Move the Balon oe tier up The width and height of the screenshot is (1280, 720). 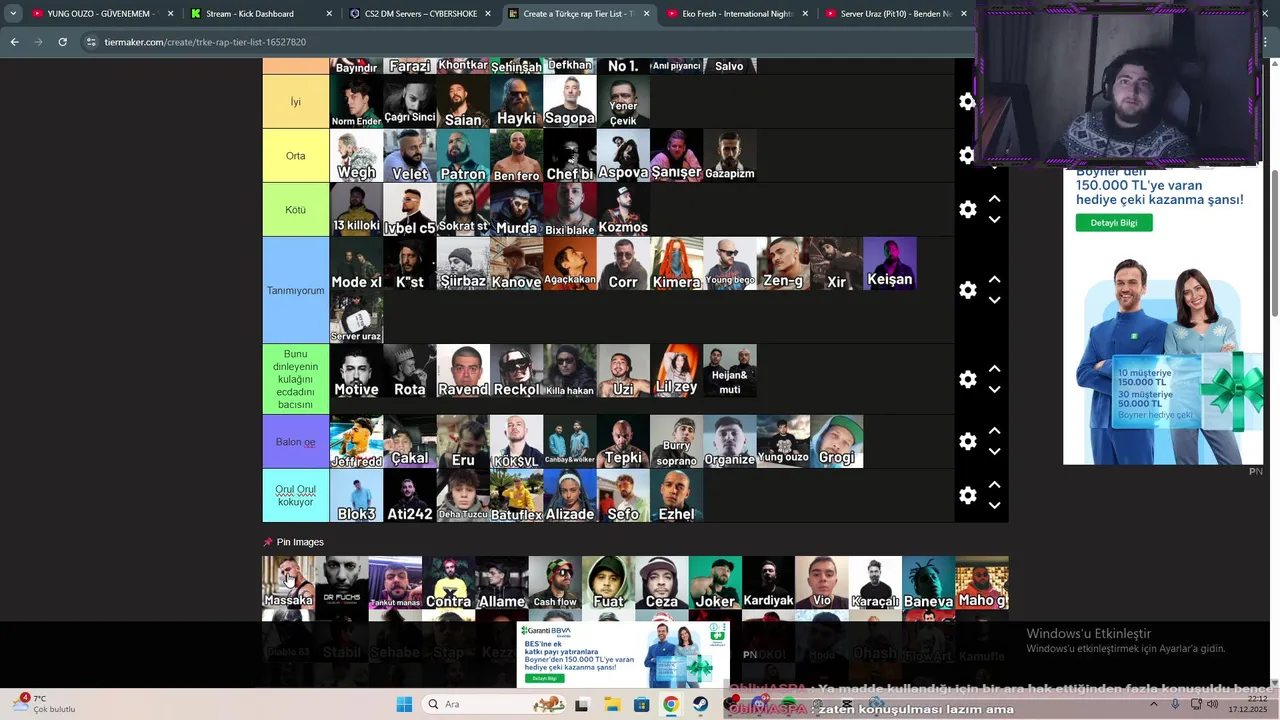coord(994,431)
